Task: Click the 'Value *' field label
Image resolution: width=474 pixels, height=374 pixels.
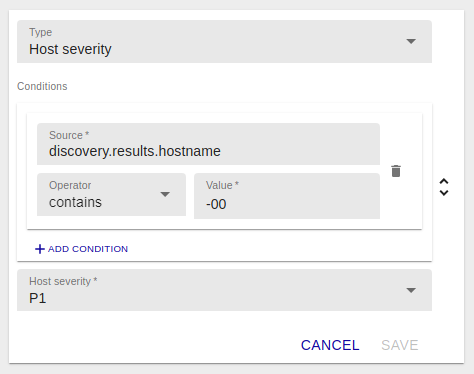Action: [x=222, y=185]
